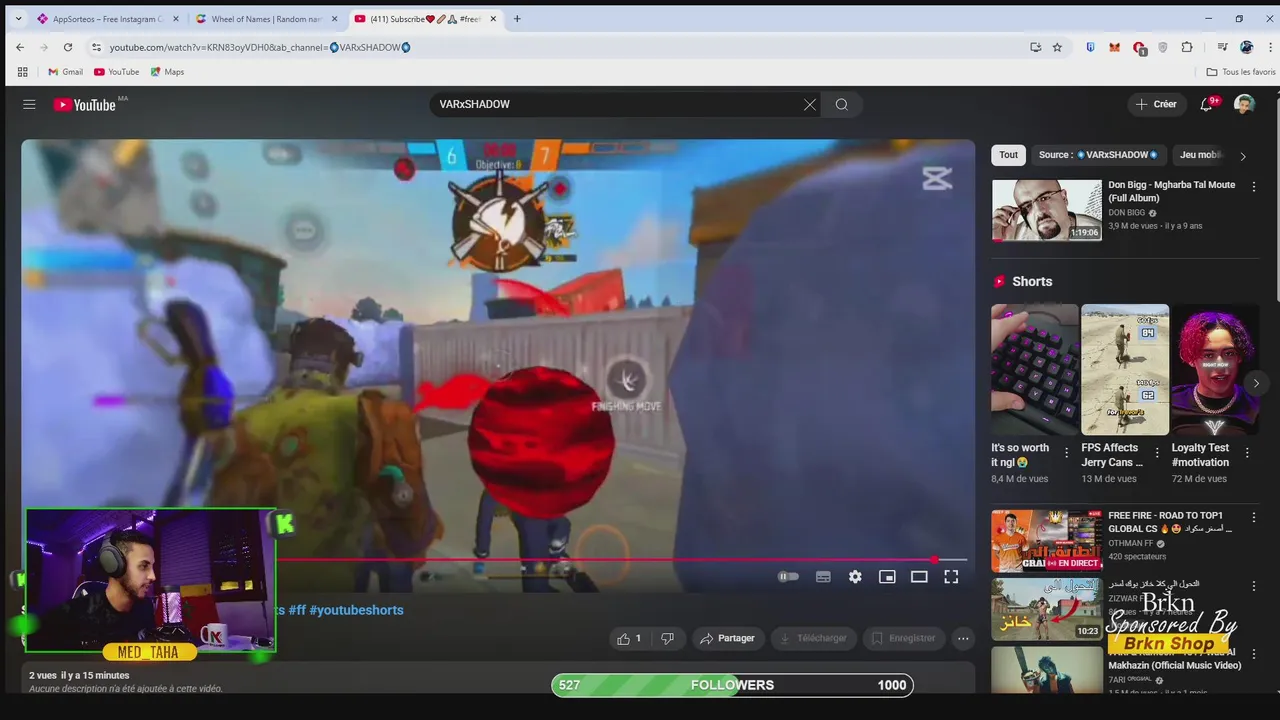The image size is (1280, 720).
Task: Open the YouTube account avatar menu
Action: (x=1244, y=104)
